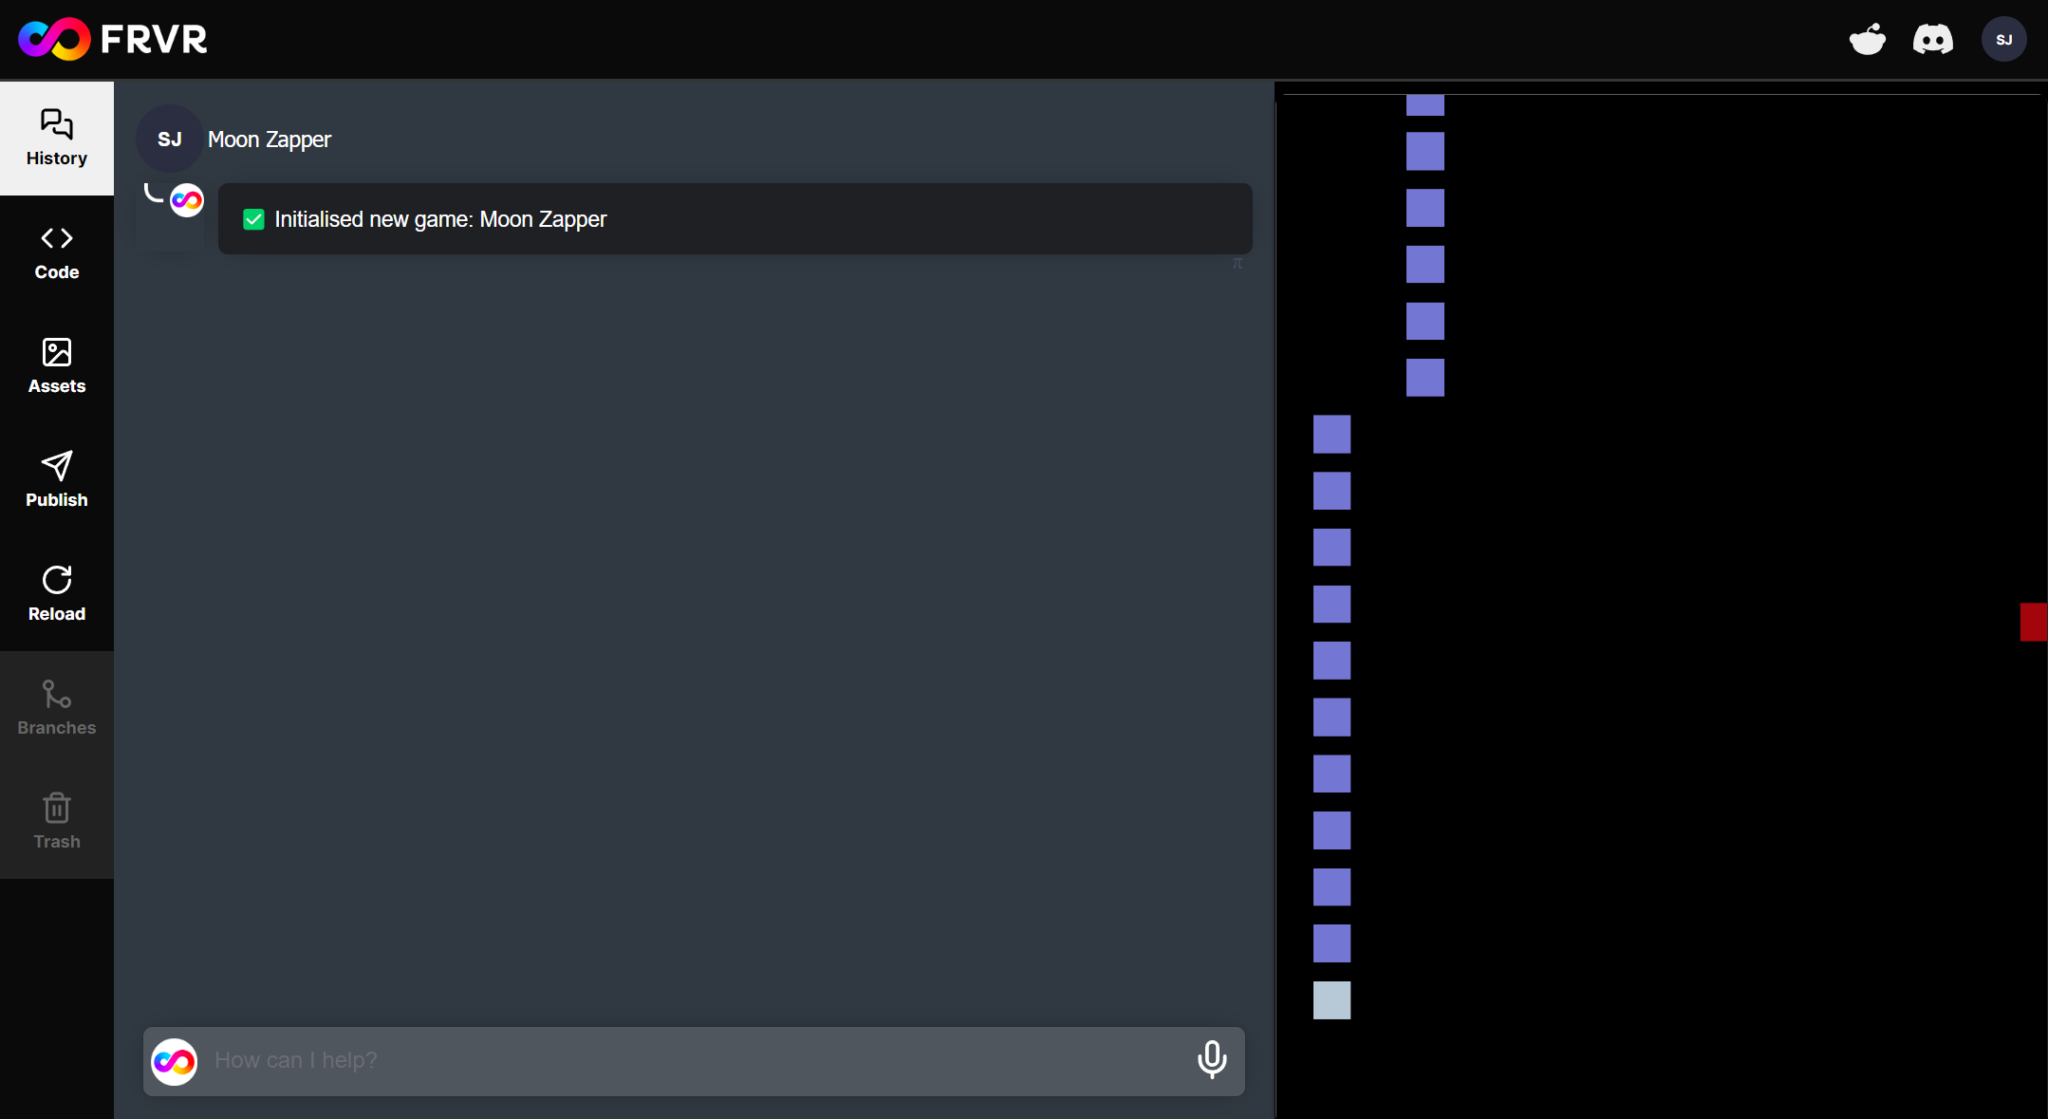Screen dimensions: 2048x1119
Task: Click the red square in game preview
Action: coord(2033,621)
